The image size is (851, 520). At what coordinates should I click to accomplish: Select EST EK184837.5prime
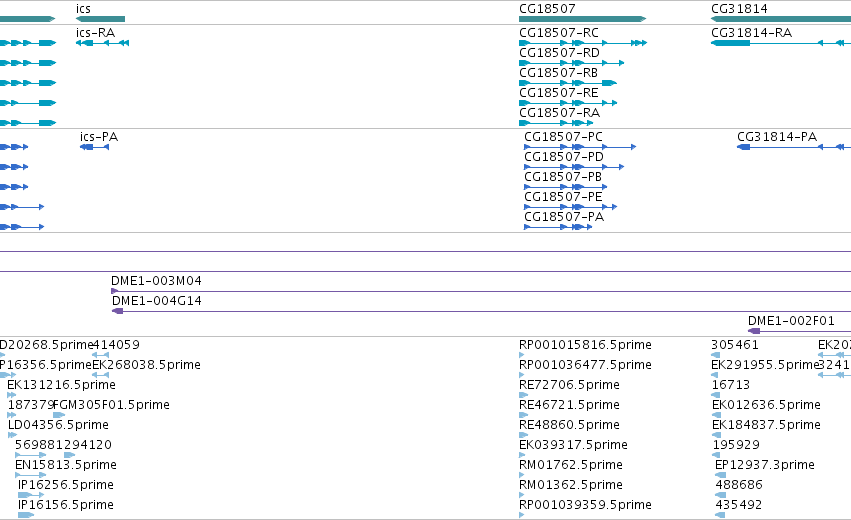[766, 425]
